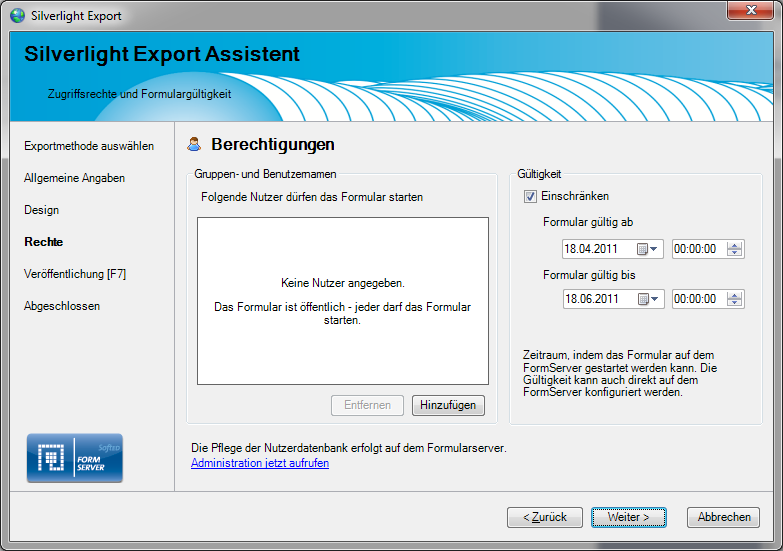The height and width of the screenshot is (551, 783).
Task: Open calendar for 'Formular gültig ab' date
Action: [649, 249]
